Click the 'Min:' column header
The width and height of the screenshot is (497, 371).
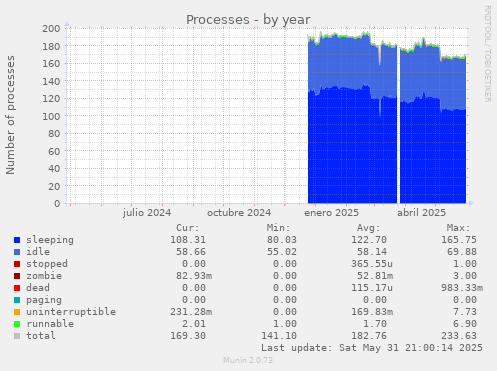pyautogui.click(x=278, y=228)
